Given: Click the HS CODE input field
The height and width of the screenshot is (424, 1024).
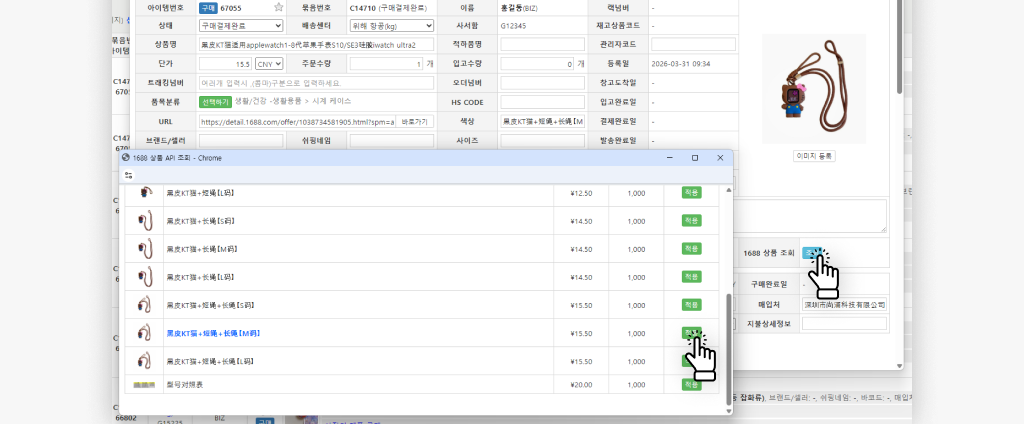Looking at the screenshot, I should point(543,102).
